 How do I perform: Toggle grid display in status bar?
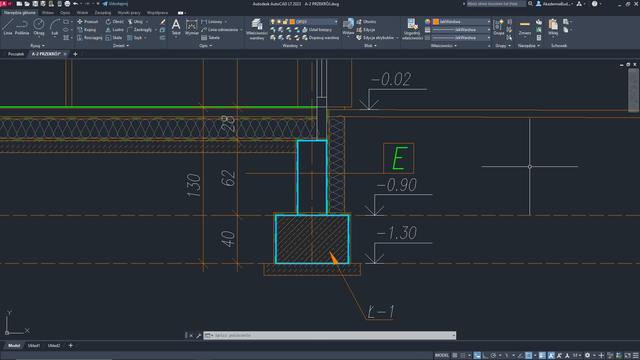[x=455, y=356]
